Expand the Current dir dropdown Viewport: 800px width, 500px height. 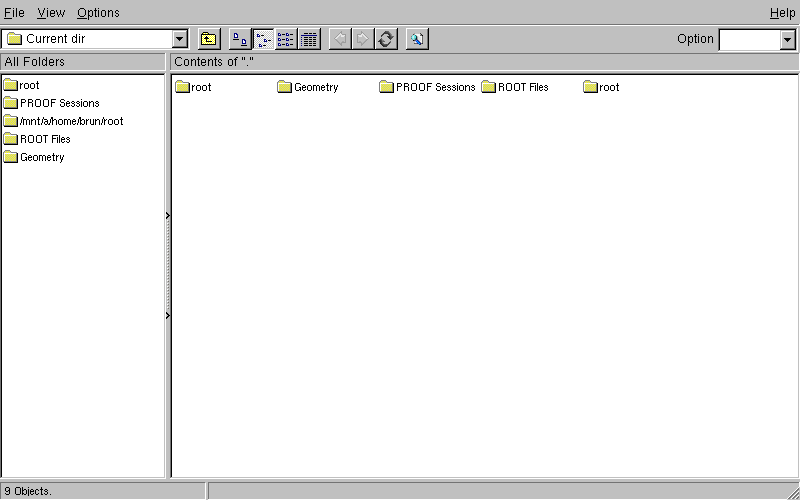pos(180,39)
